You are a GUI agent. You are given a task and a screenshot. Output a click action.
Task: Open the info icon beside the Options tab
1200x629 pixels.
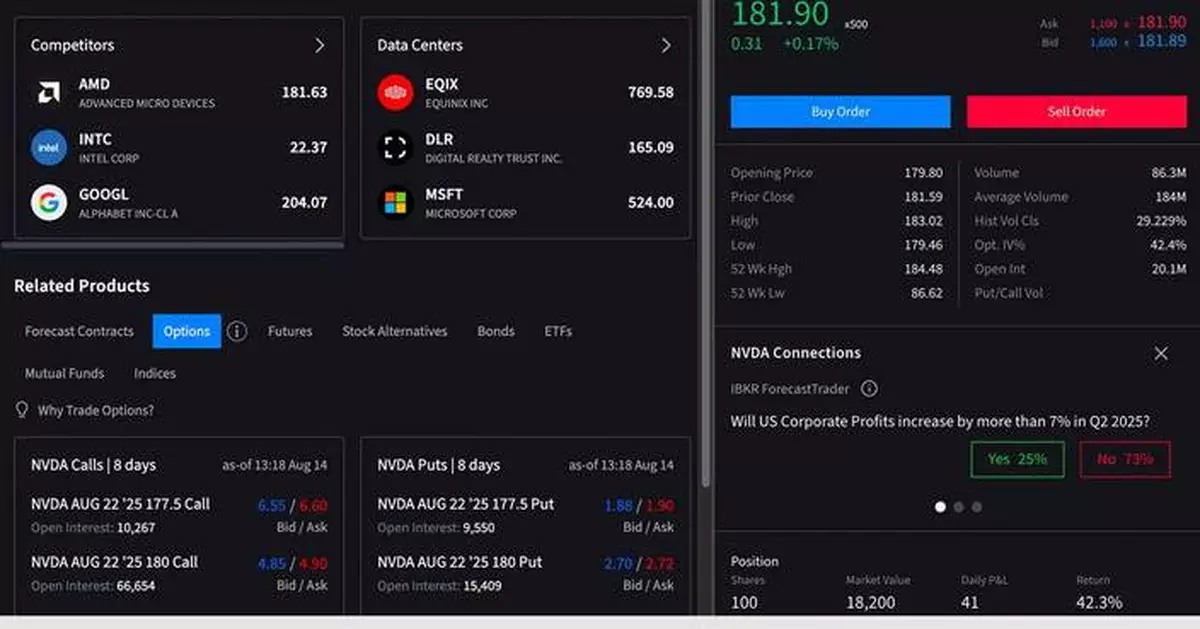coord(237,331)
